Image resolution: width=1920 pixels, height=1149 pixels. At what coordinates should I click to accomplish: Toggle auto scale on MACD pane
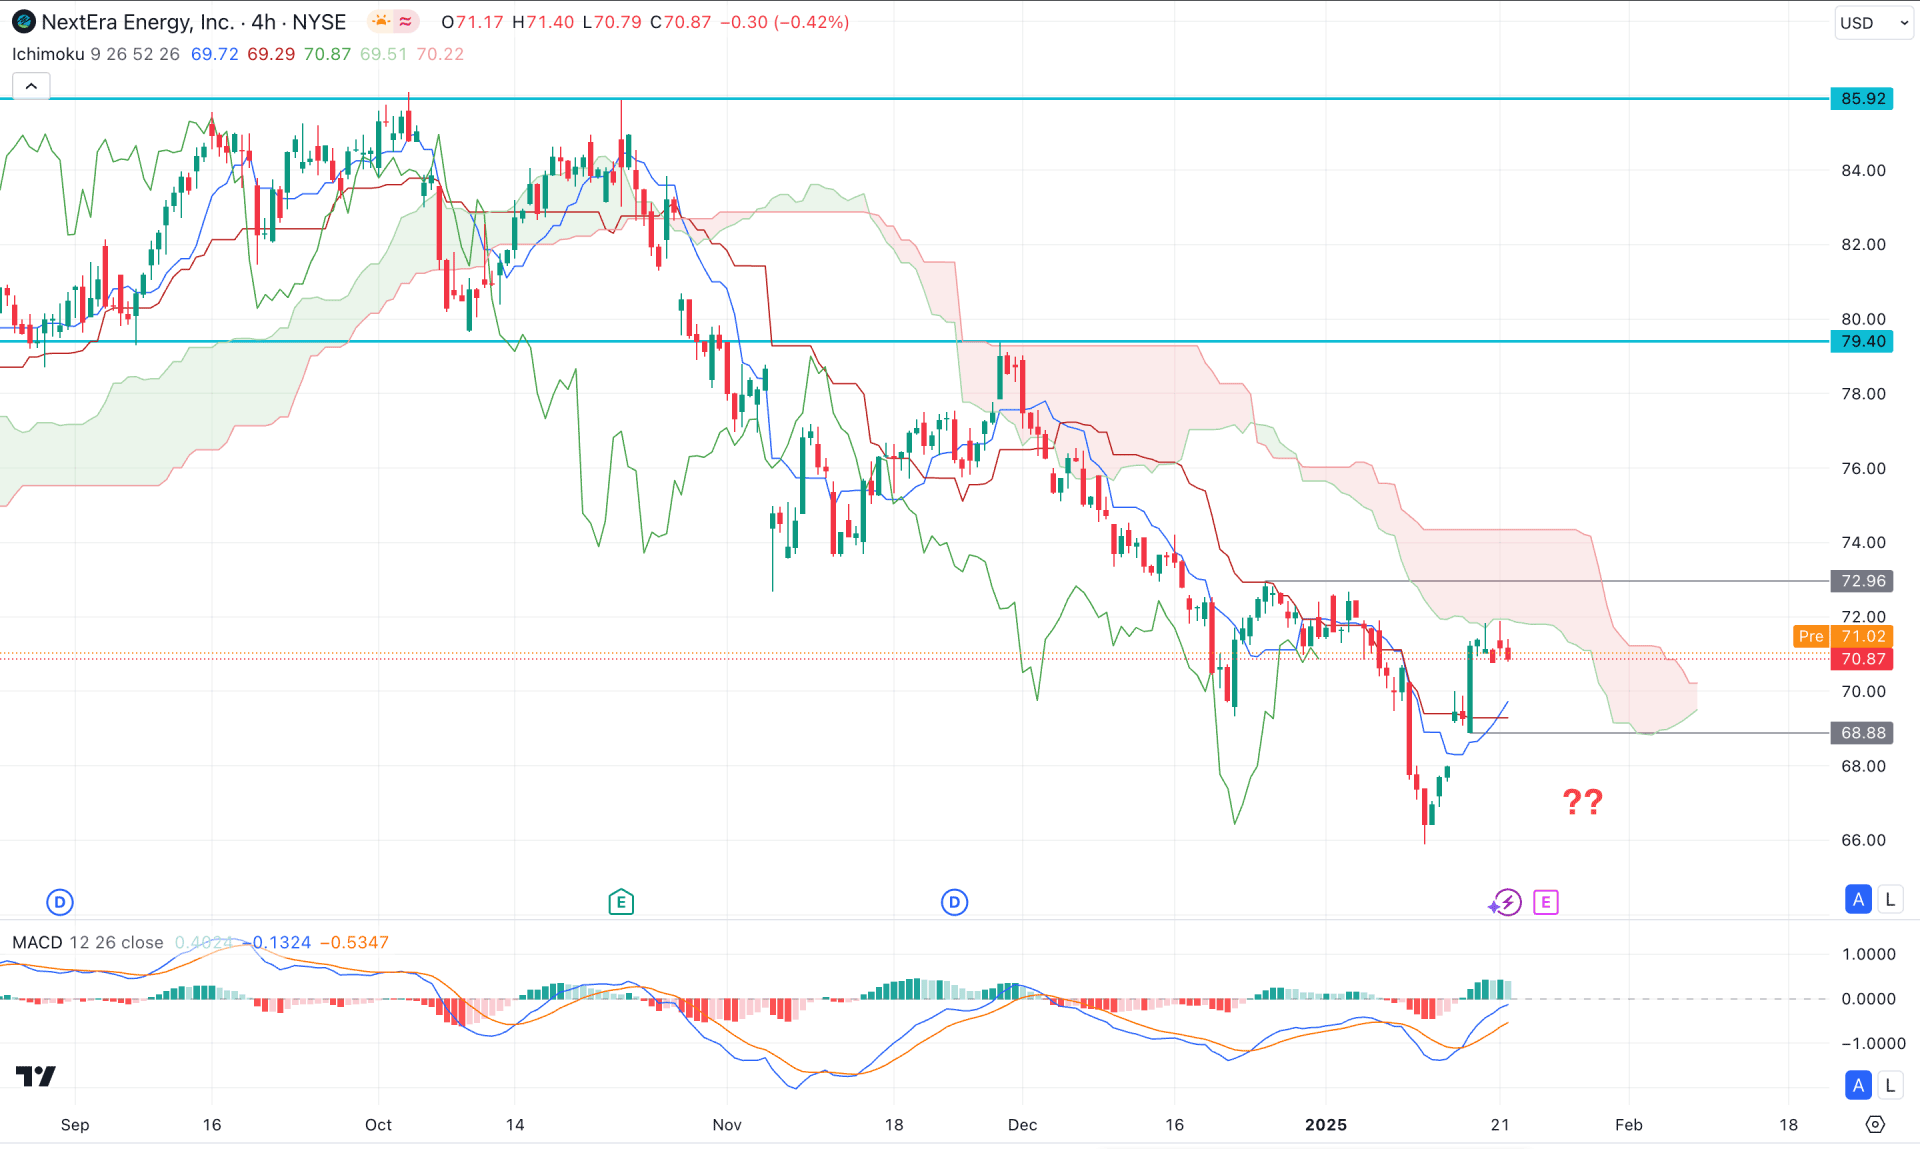click(x=1858, y=1085)
